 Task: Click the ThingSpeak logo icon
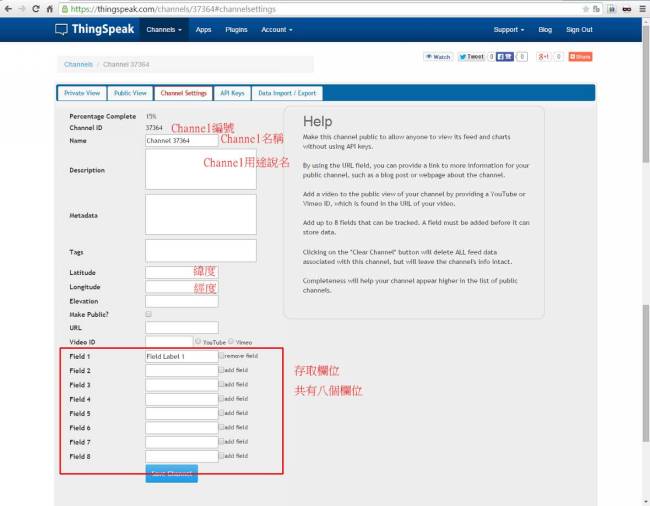click(62, 30)
